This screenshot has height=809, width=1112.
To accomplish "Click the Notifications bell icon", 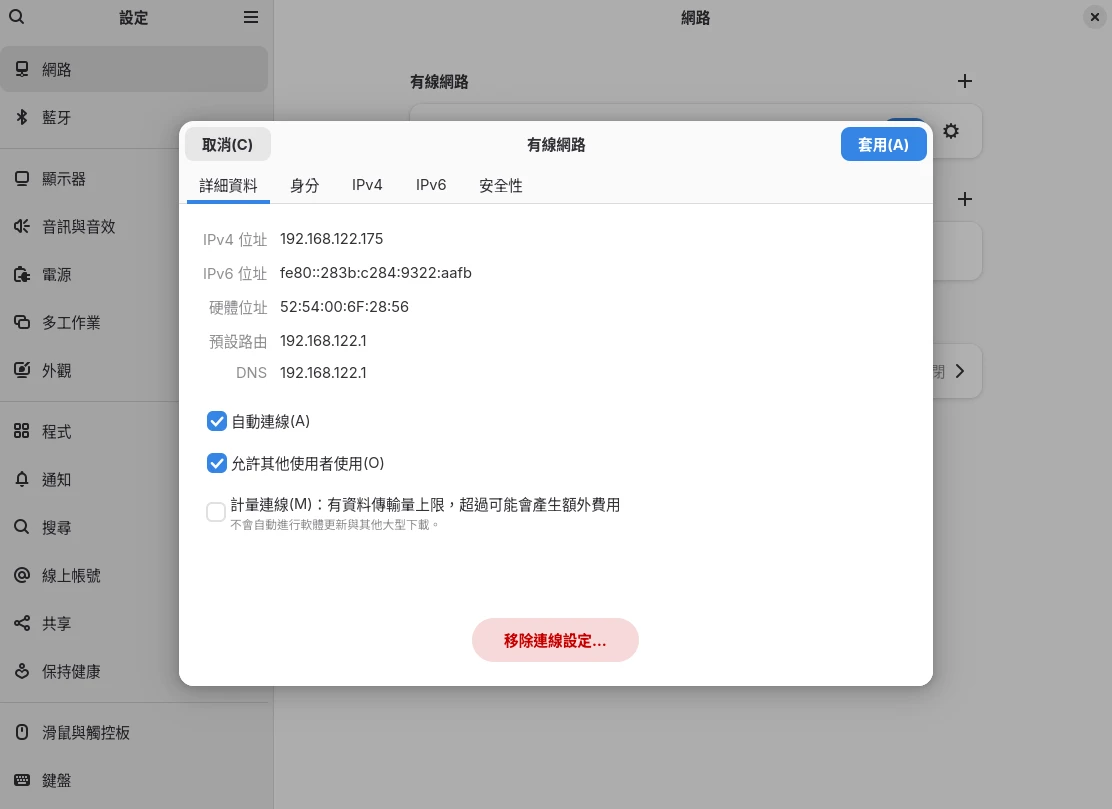I will (x=21, y=480).
